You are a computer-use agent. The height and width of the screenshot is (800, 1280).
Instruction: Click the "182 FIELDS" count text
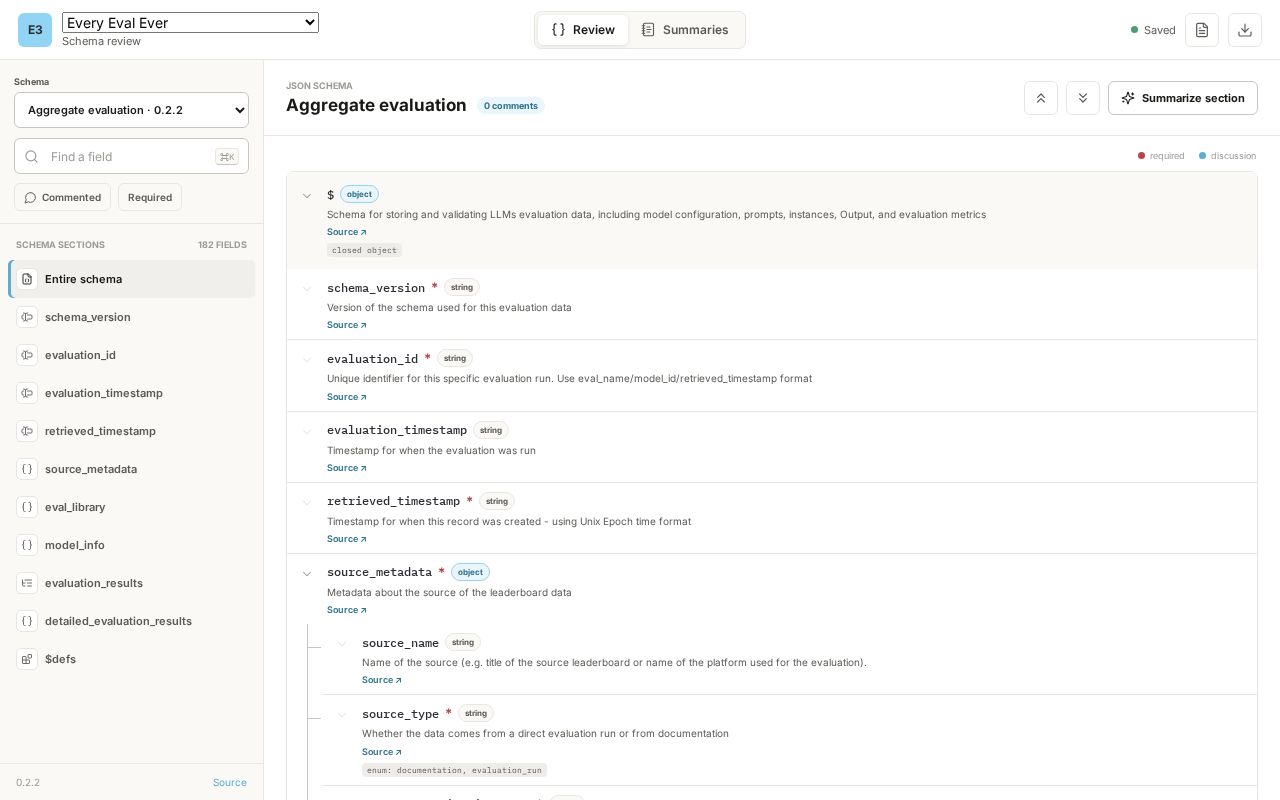[x=222, y=245]
